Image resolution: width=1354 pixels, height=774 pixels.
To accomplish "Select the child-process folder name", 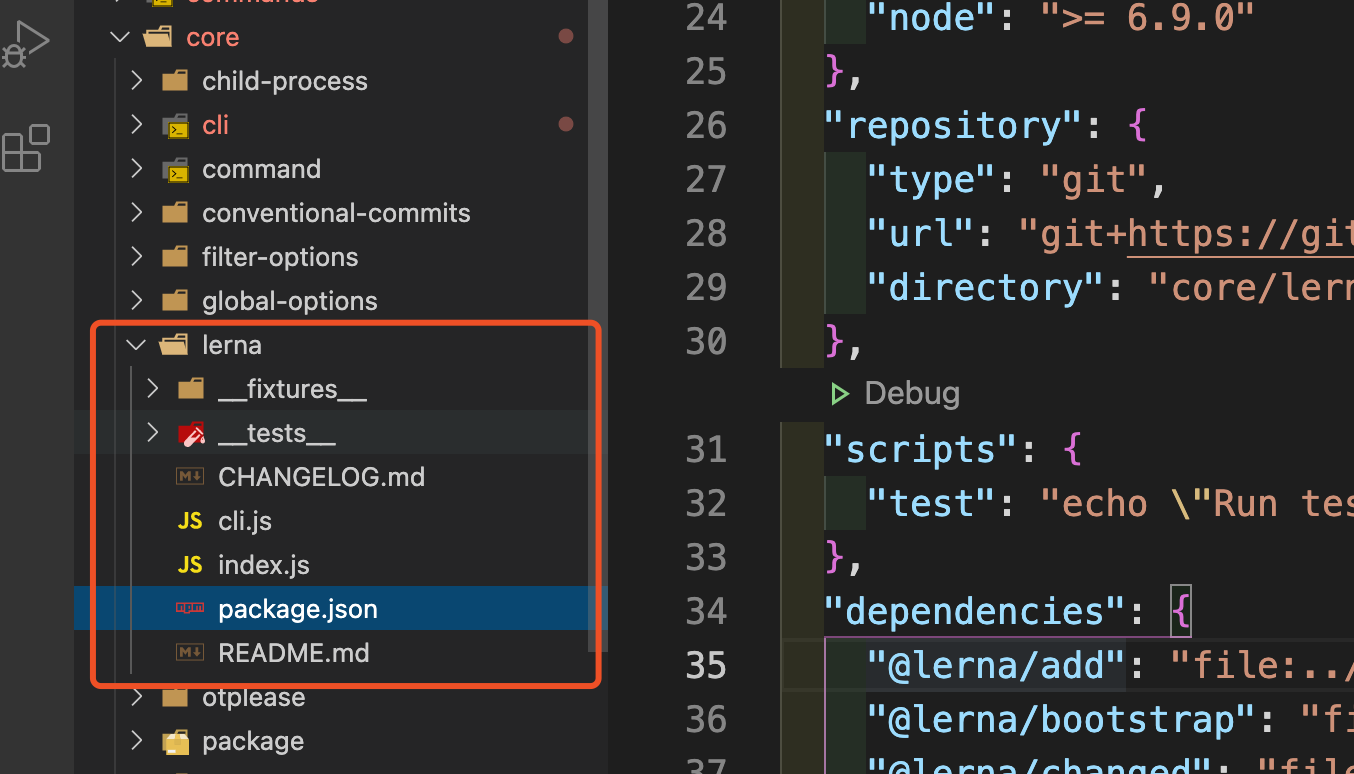I will pyautogui.click(x=285, y=81).
